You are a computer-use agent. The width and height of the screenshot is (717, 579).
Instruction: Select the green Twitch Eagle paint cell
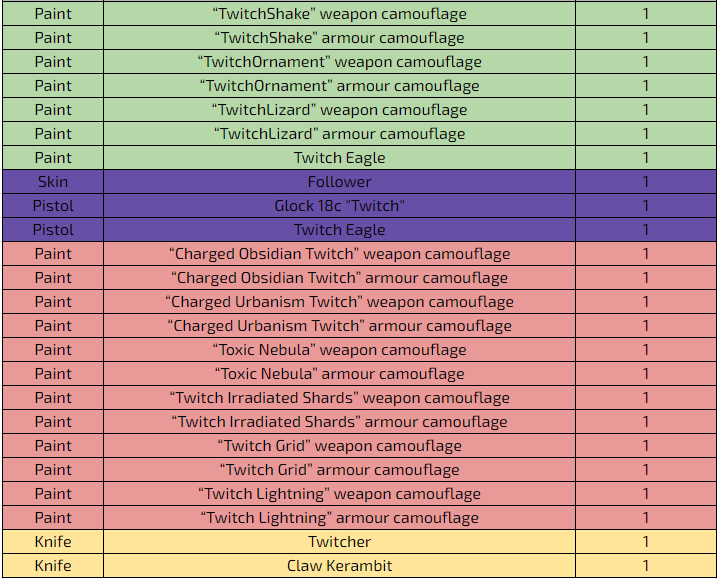[339, 158]
